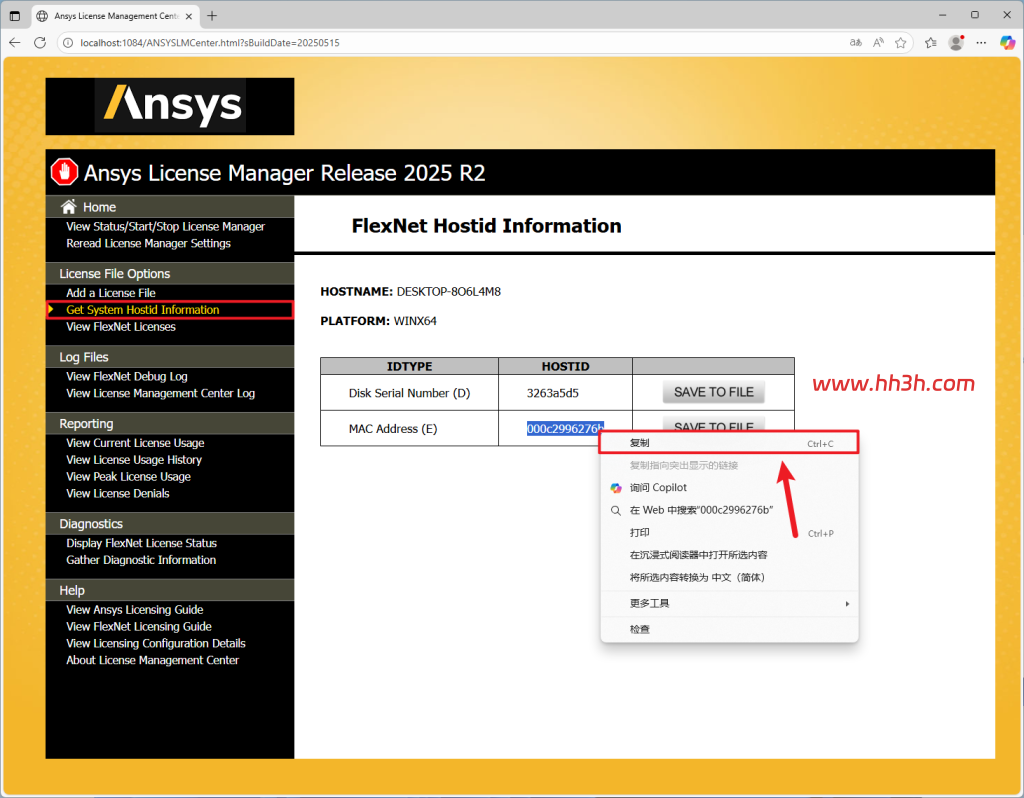
Task: Click the Copilot icon in context menu
Action: pyautogui.click(x=616, y=488)
